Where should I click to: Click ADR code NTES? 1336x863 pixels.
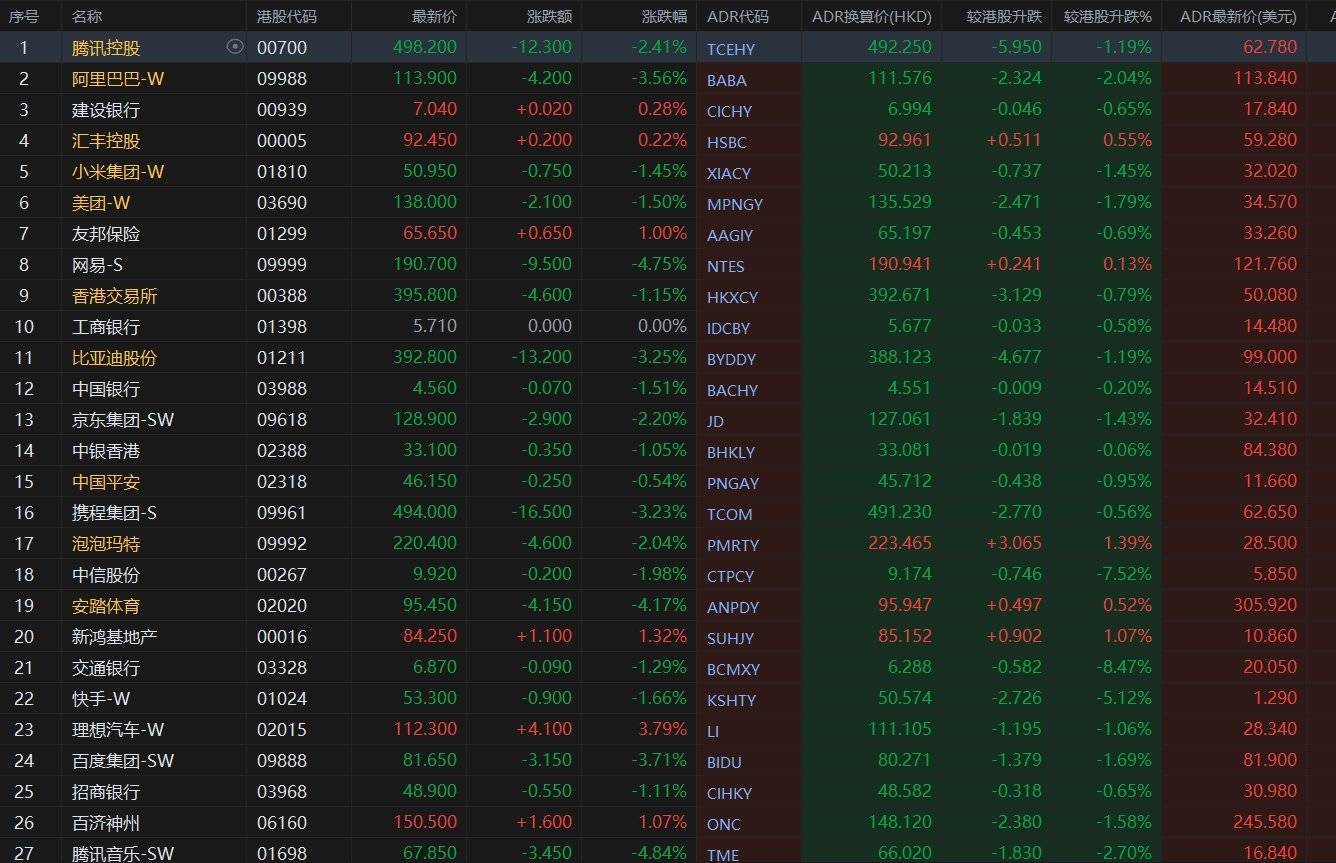pyautogui.click(x=726, y=266)
